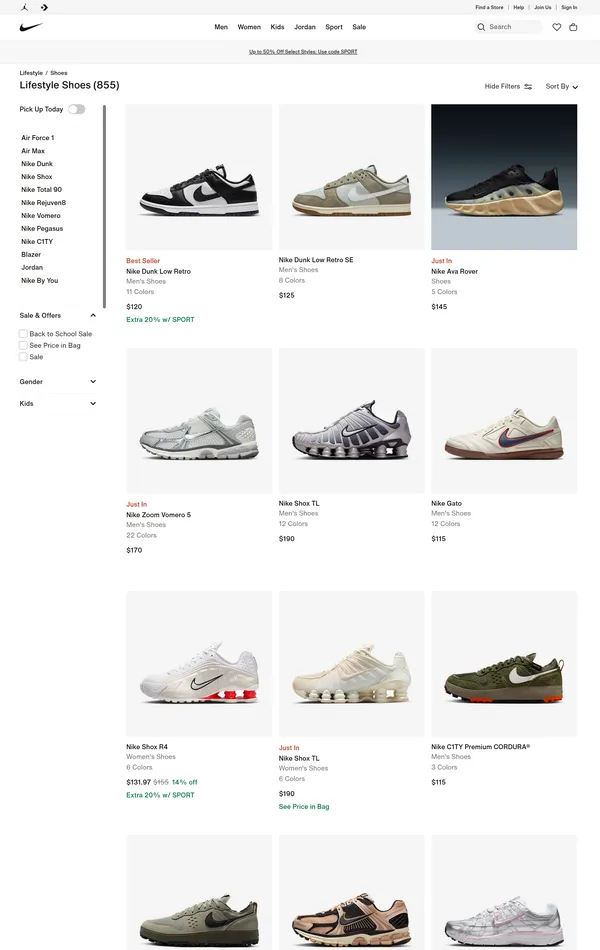
Task: Open the Jordan brand page via Jumpman logo
Action: point(26,7)
